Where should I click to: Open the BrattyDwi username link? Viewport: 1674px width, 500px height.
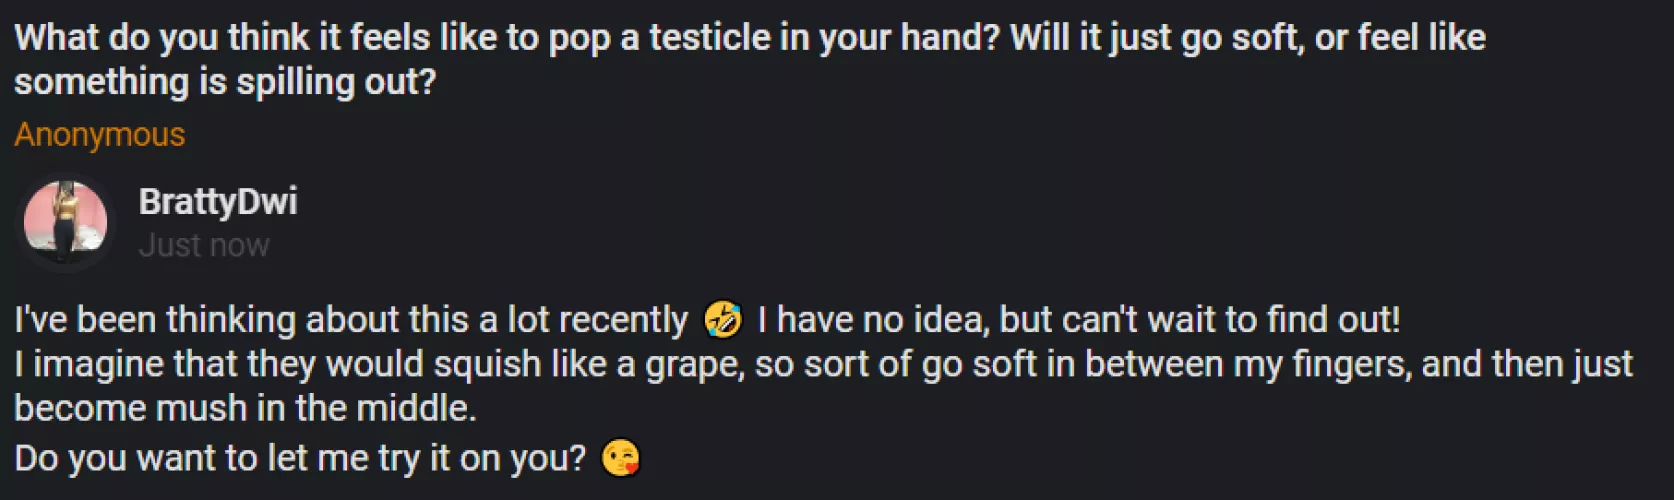[x=217, y=201]
